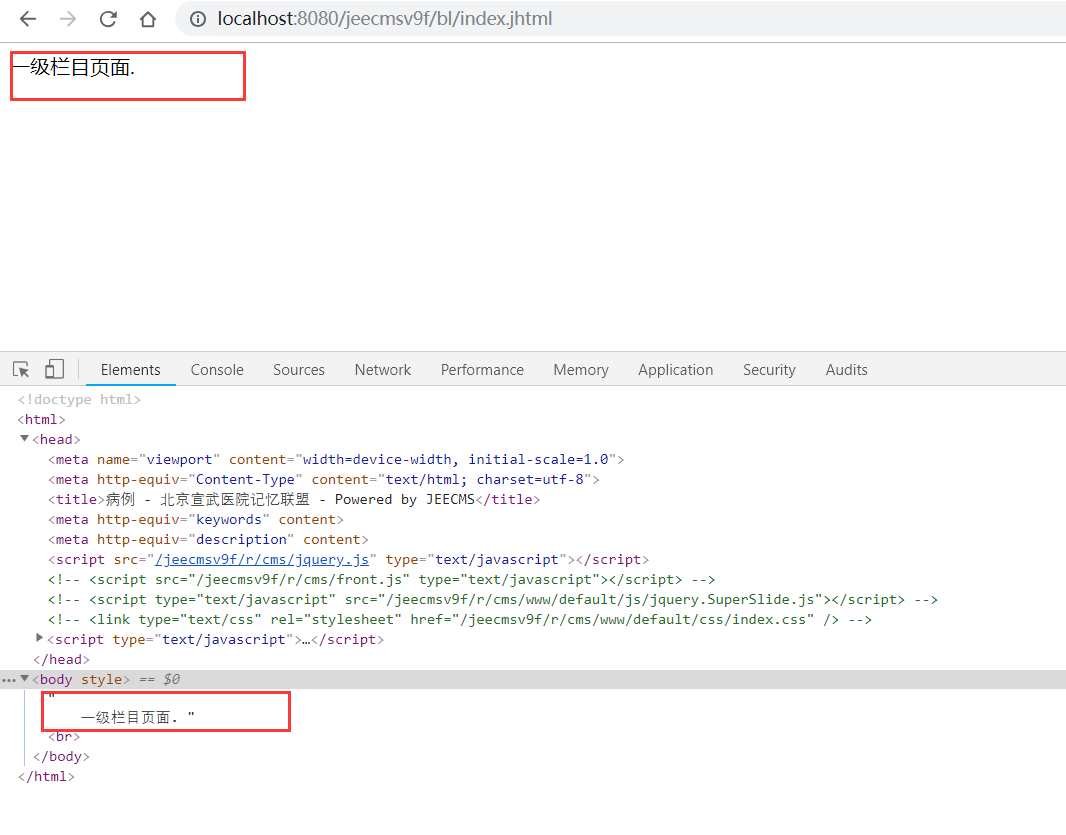Toggle the device toolbar emulation
The height and width of the screenshot is (835, 1066).
(54, 370)
